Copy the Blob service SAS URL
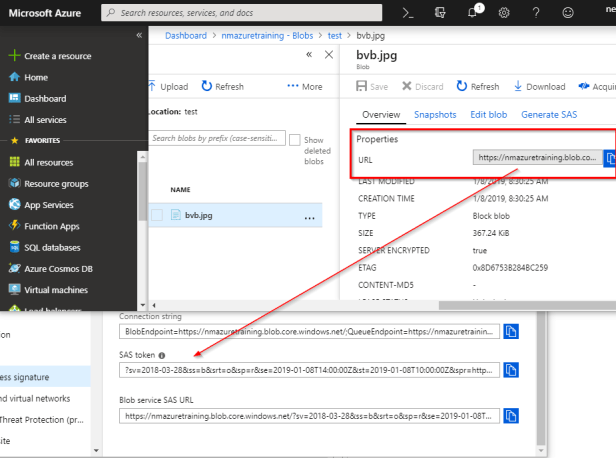 pos(512,415)
